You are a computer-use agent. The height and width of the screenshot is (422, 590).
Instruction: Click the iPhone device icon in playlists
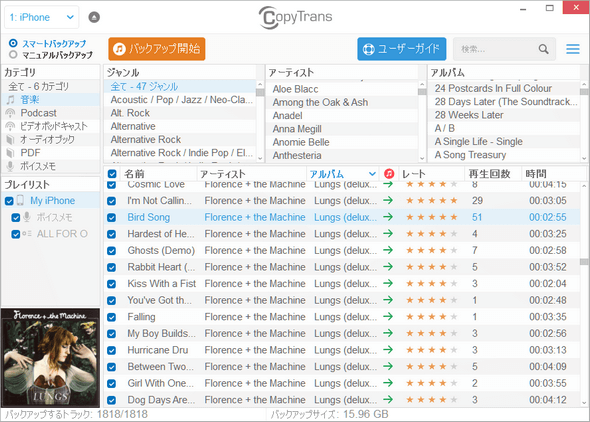(21, 200)
